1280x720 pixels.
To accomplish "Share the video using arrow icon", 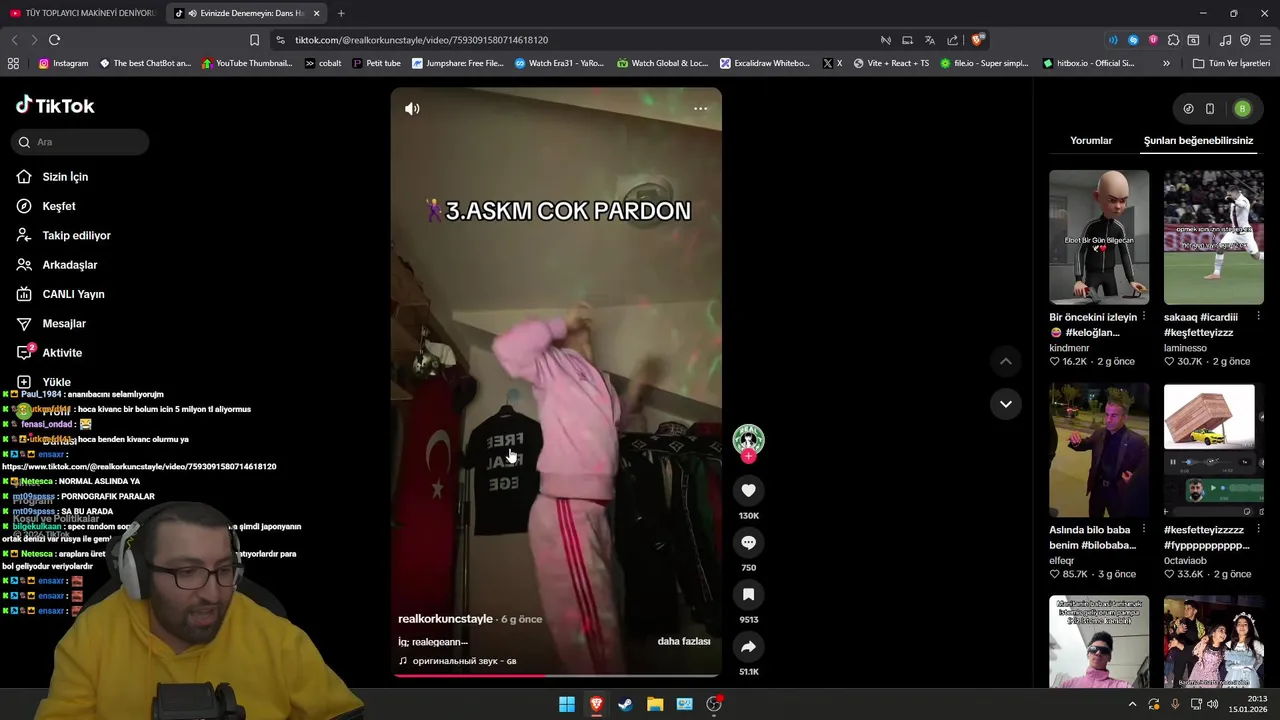I will click(748, 646).
